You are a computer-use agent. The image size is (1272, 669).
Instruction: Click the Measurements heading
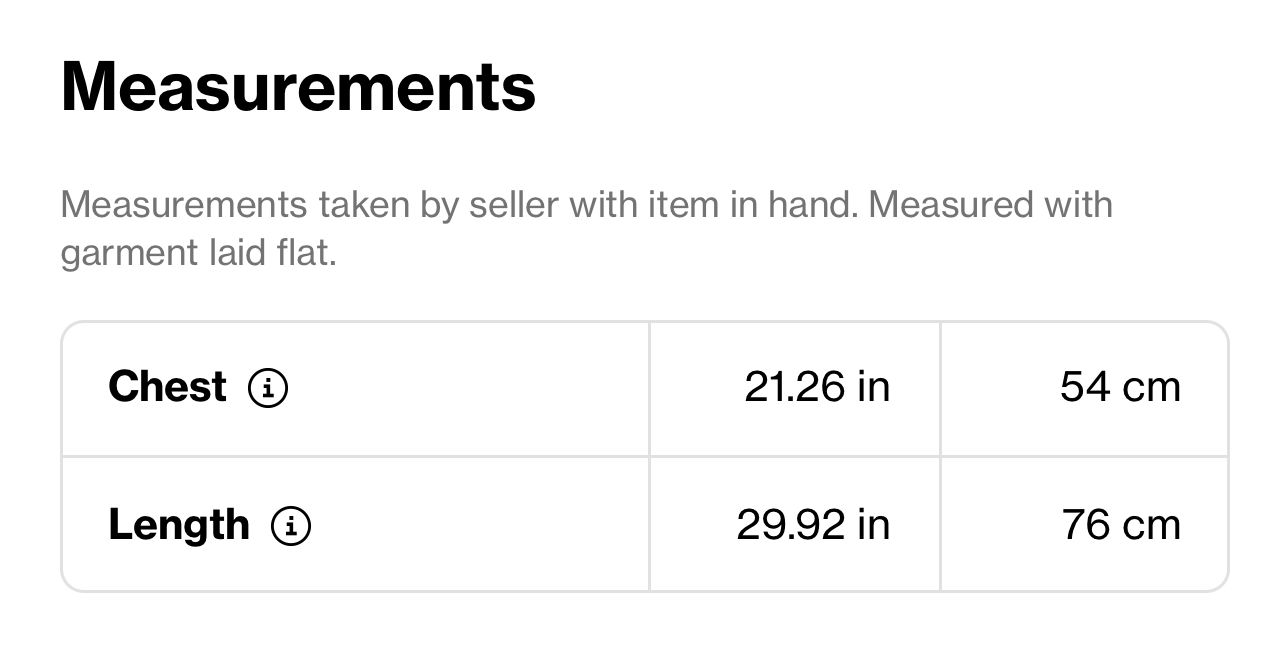click(298, 86)
